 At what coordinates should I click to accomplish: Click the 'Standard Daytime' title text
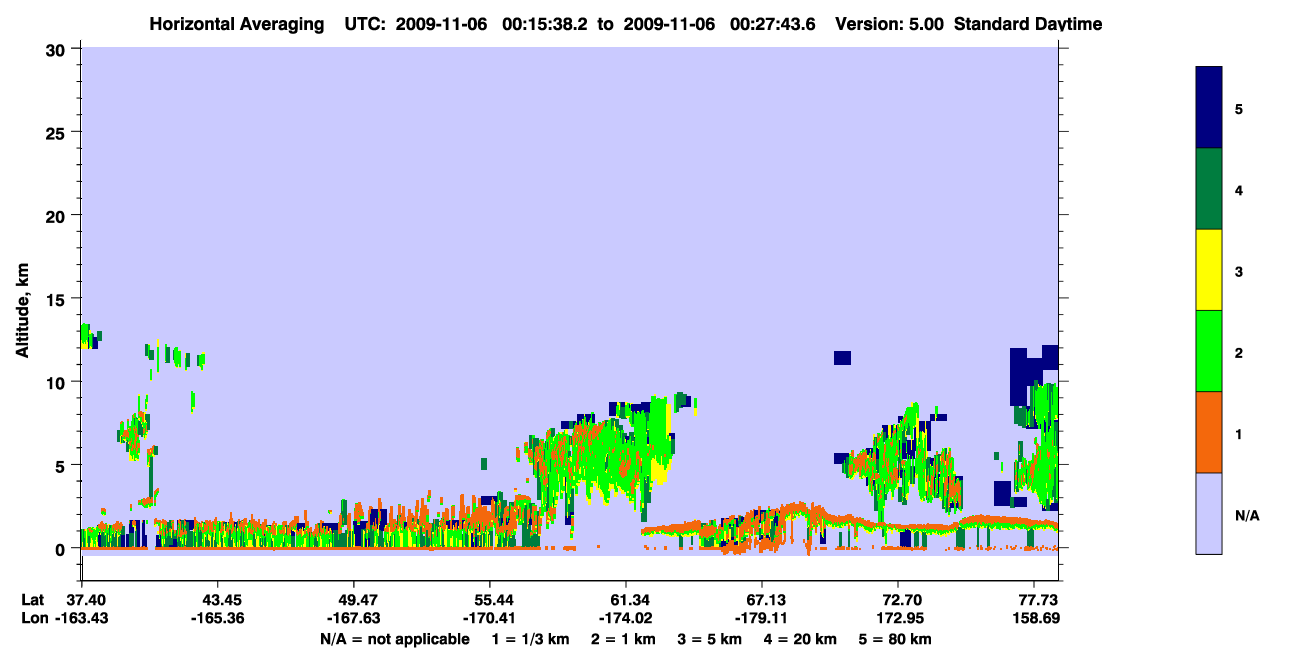coord(1029,24)
